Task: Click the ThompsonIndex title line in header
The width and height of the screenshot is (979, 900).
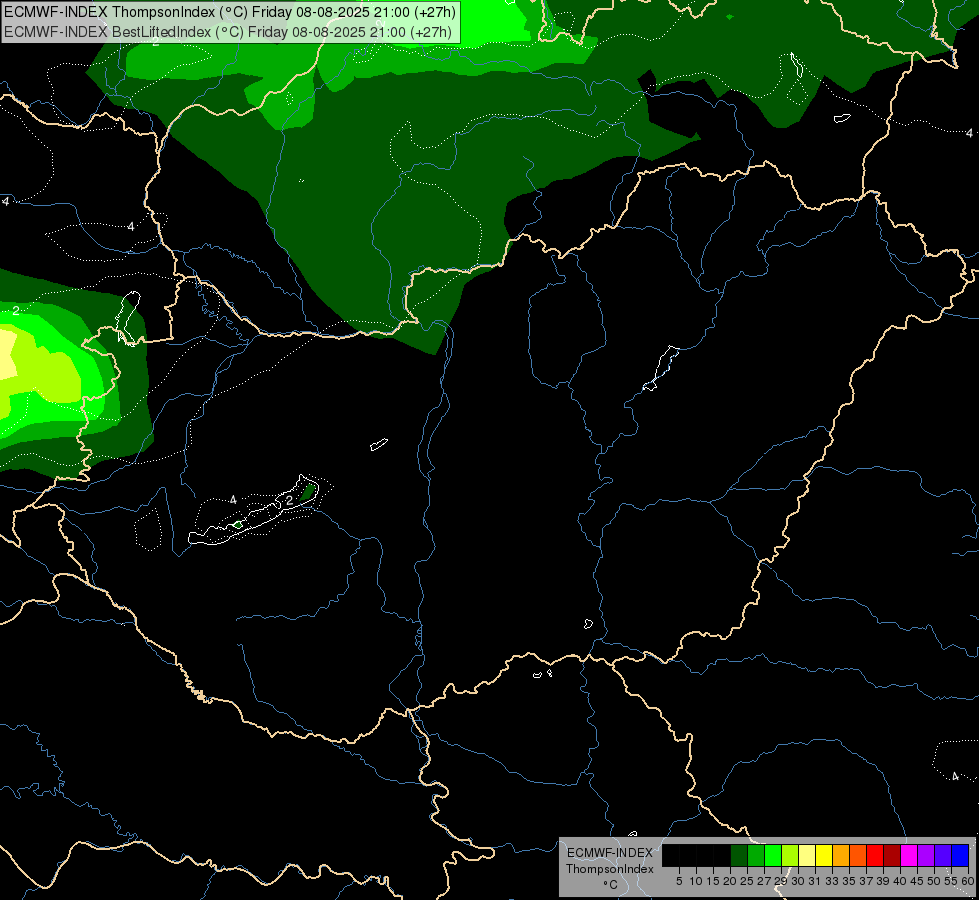Action: pyautogui.click(x=230, y=12)
